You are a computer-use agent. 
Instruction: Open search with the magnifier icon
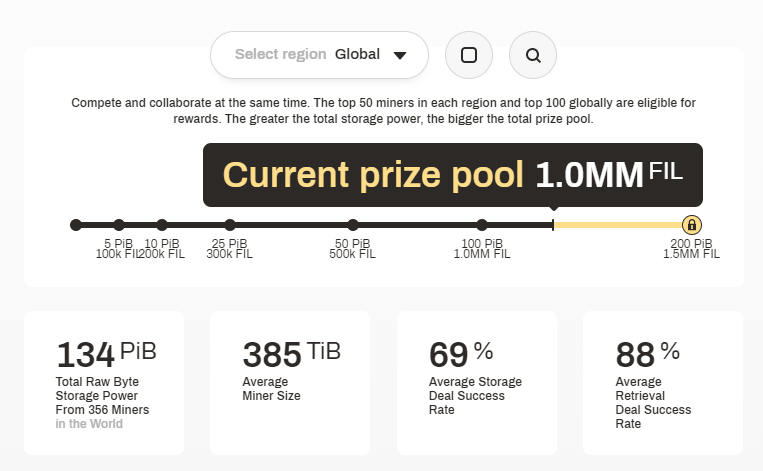pos(533,55)
